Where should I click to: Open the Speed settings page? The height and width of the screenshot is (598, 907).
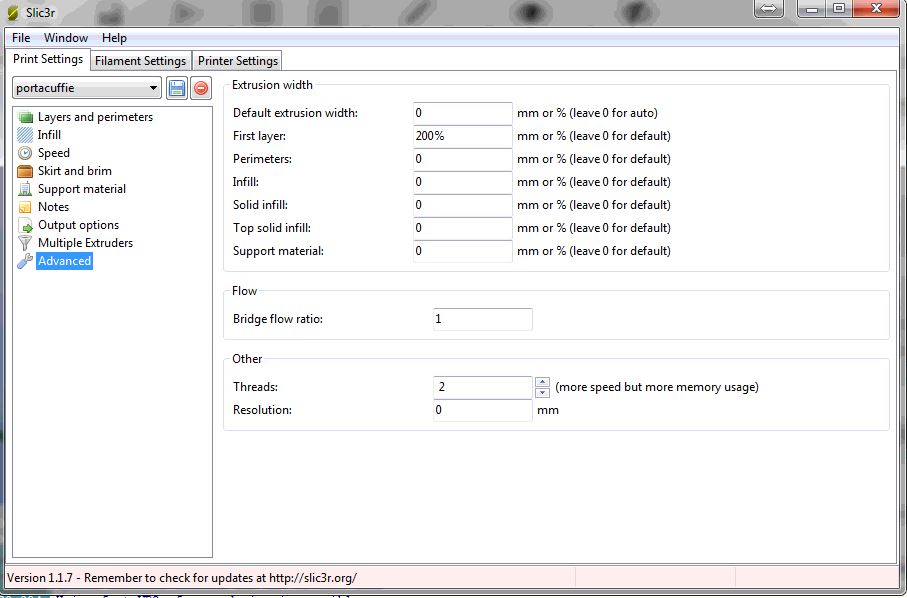tap(53, 153)
